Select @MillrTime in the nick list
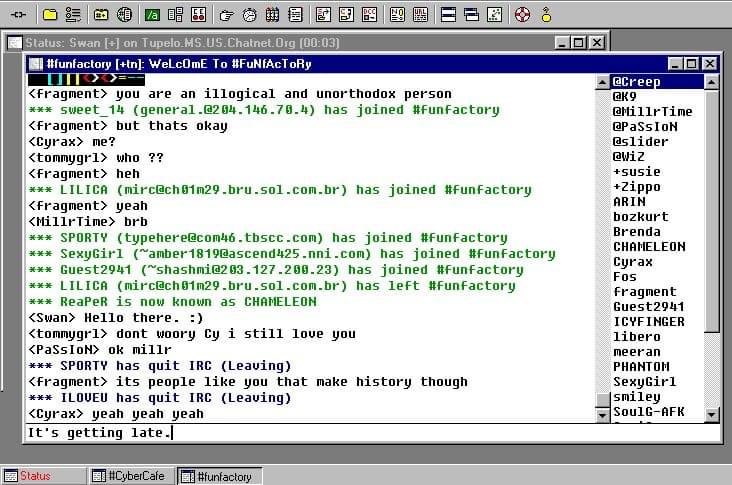Screen dimensions: 732x485 click(657, 112)
